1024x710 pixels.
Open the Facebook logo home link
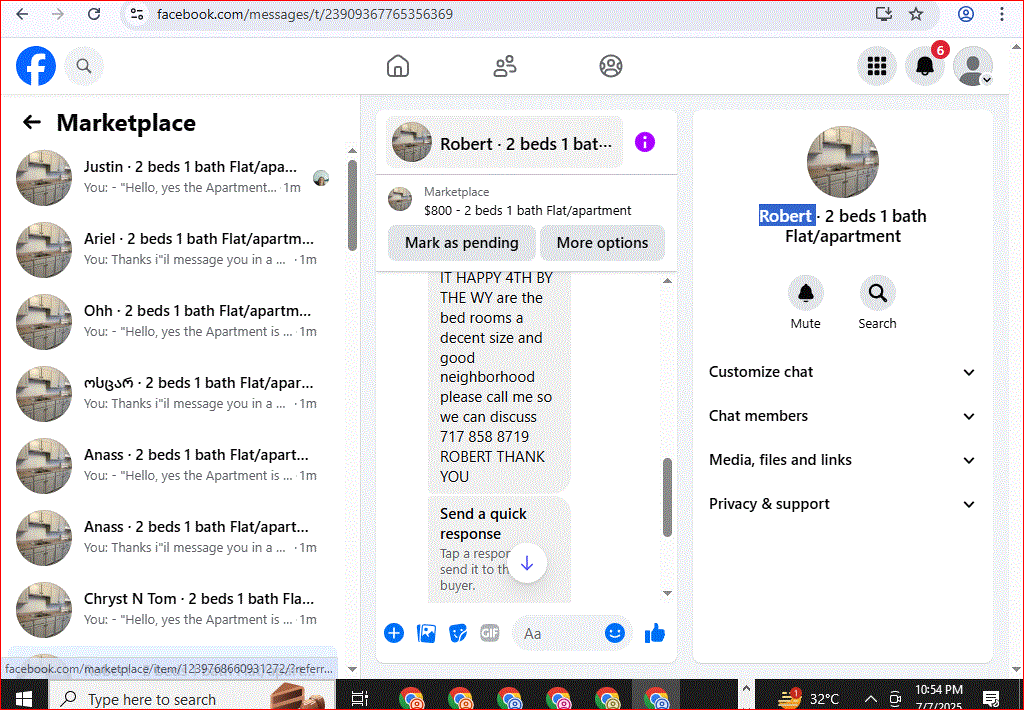tap(36, 66)
